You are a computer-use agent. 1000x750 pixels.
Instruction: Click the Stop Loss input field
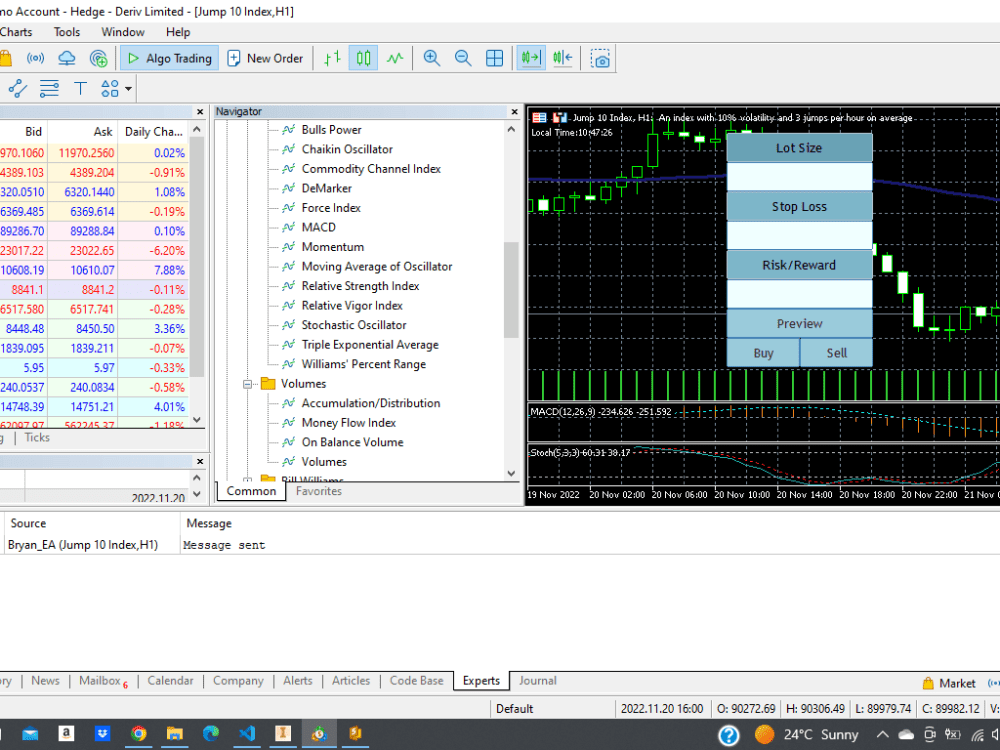tap(799, 235)
